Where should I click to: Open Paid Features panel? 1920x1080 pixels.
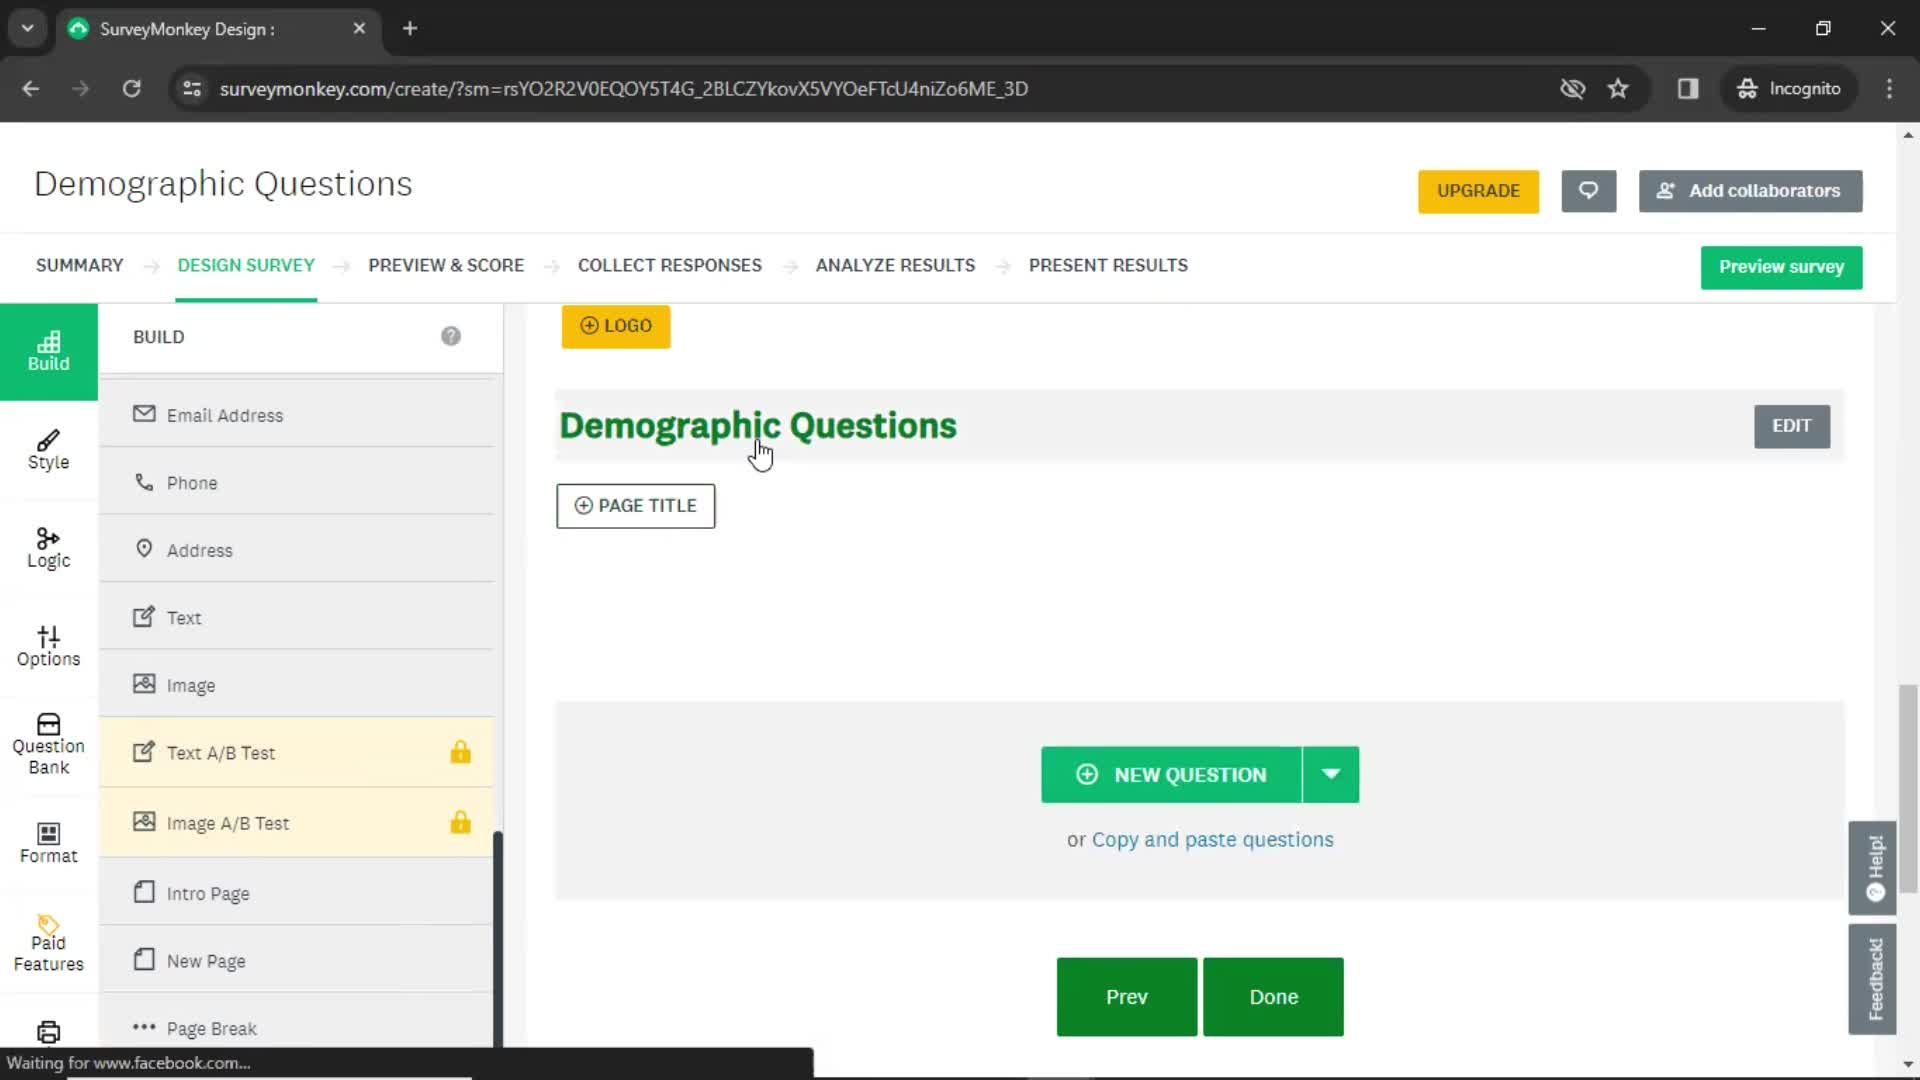47,942
